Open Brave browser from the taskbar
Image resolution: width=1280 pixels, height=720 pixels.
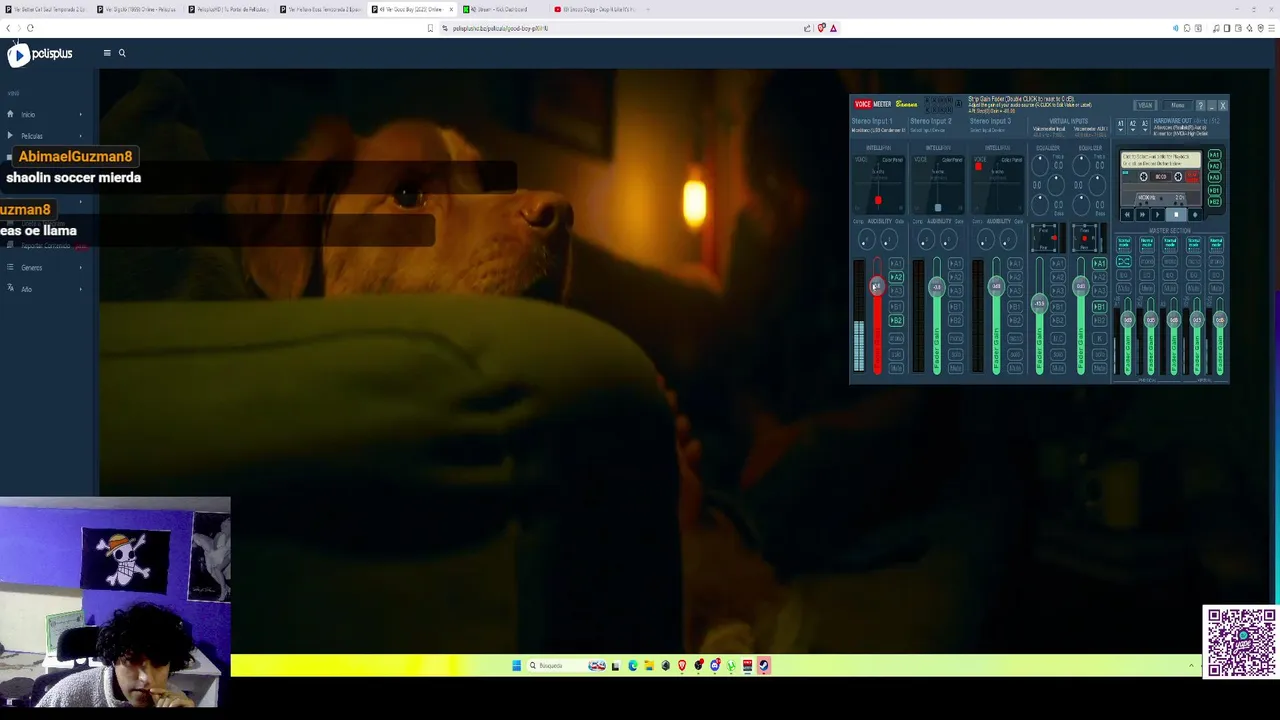pos(682,666)
